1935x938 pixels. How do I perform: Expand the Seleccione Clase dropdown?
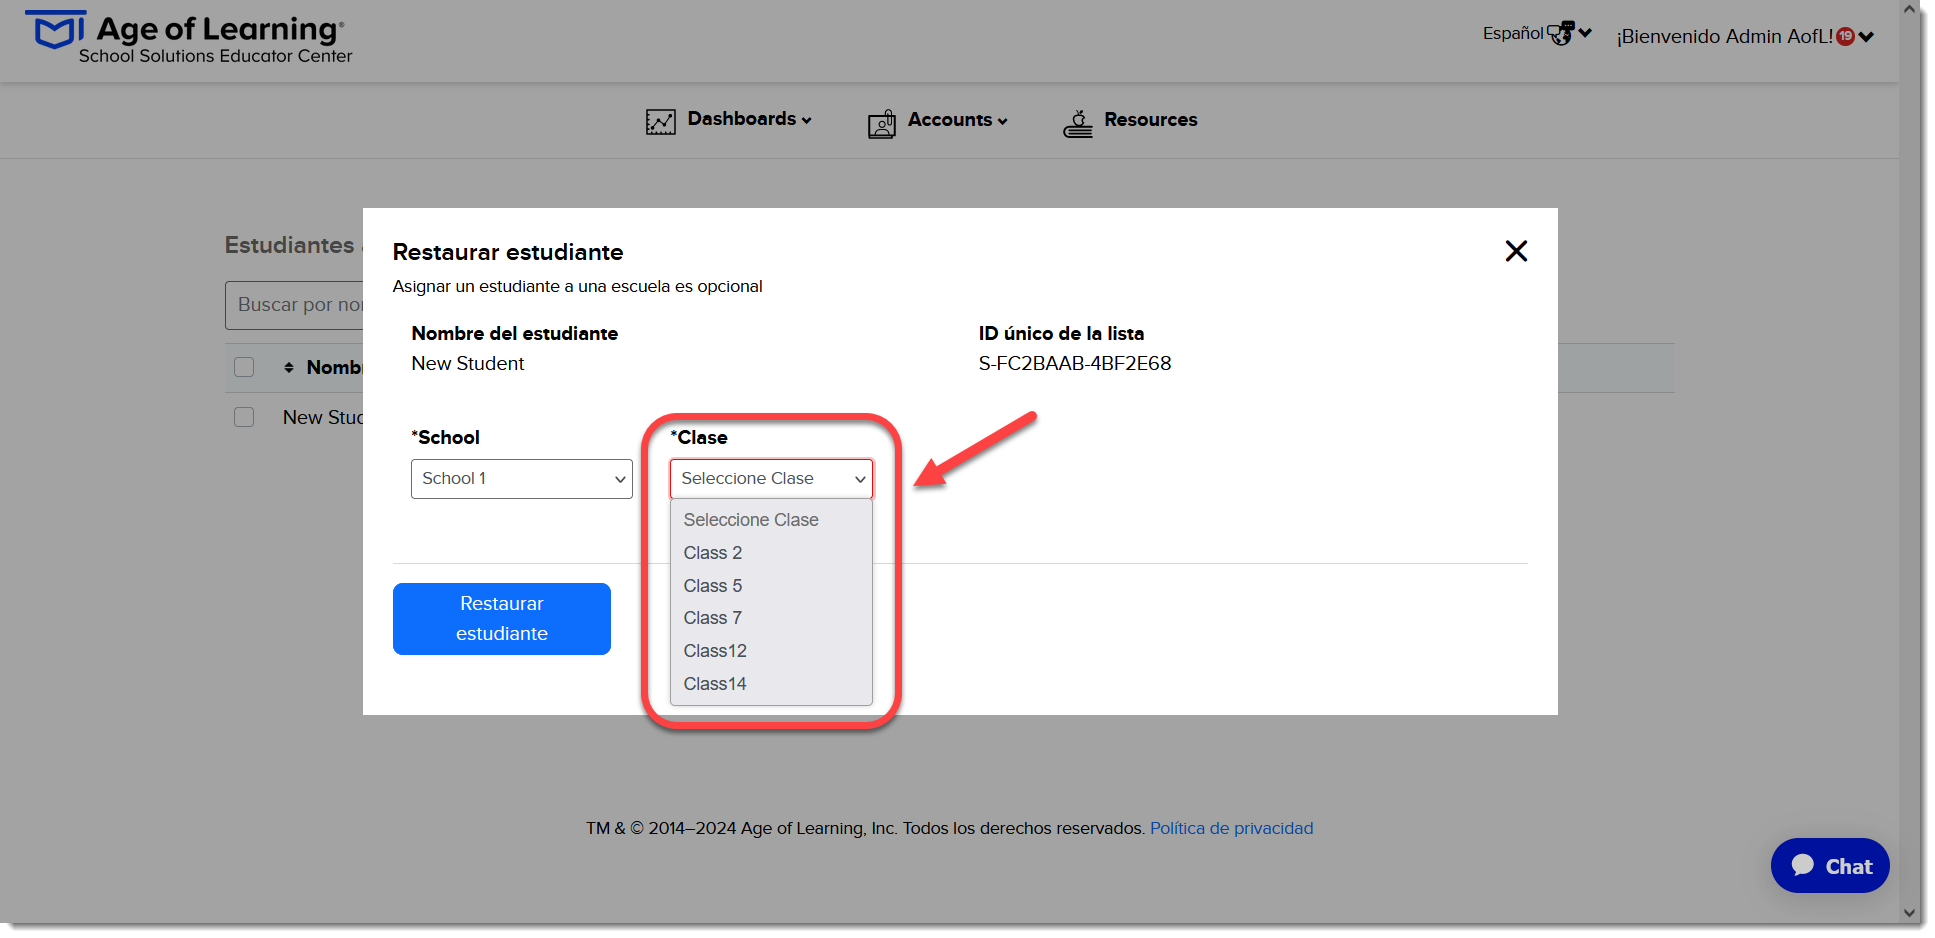[771, 479]
